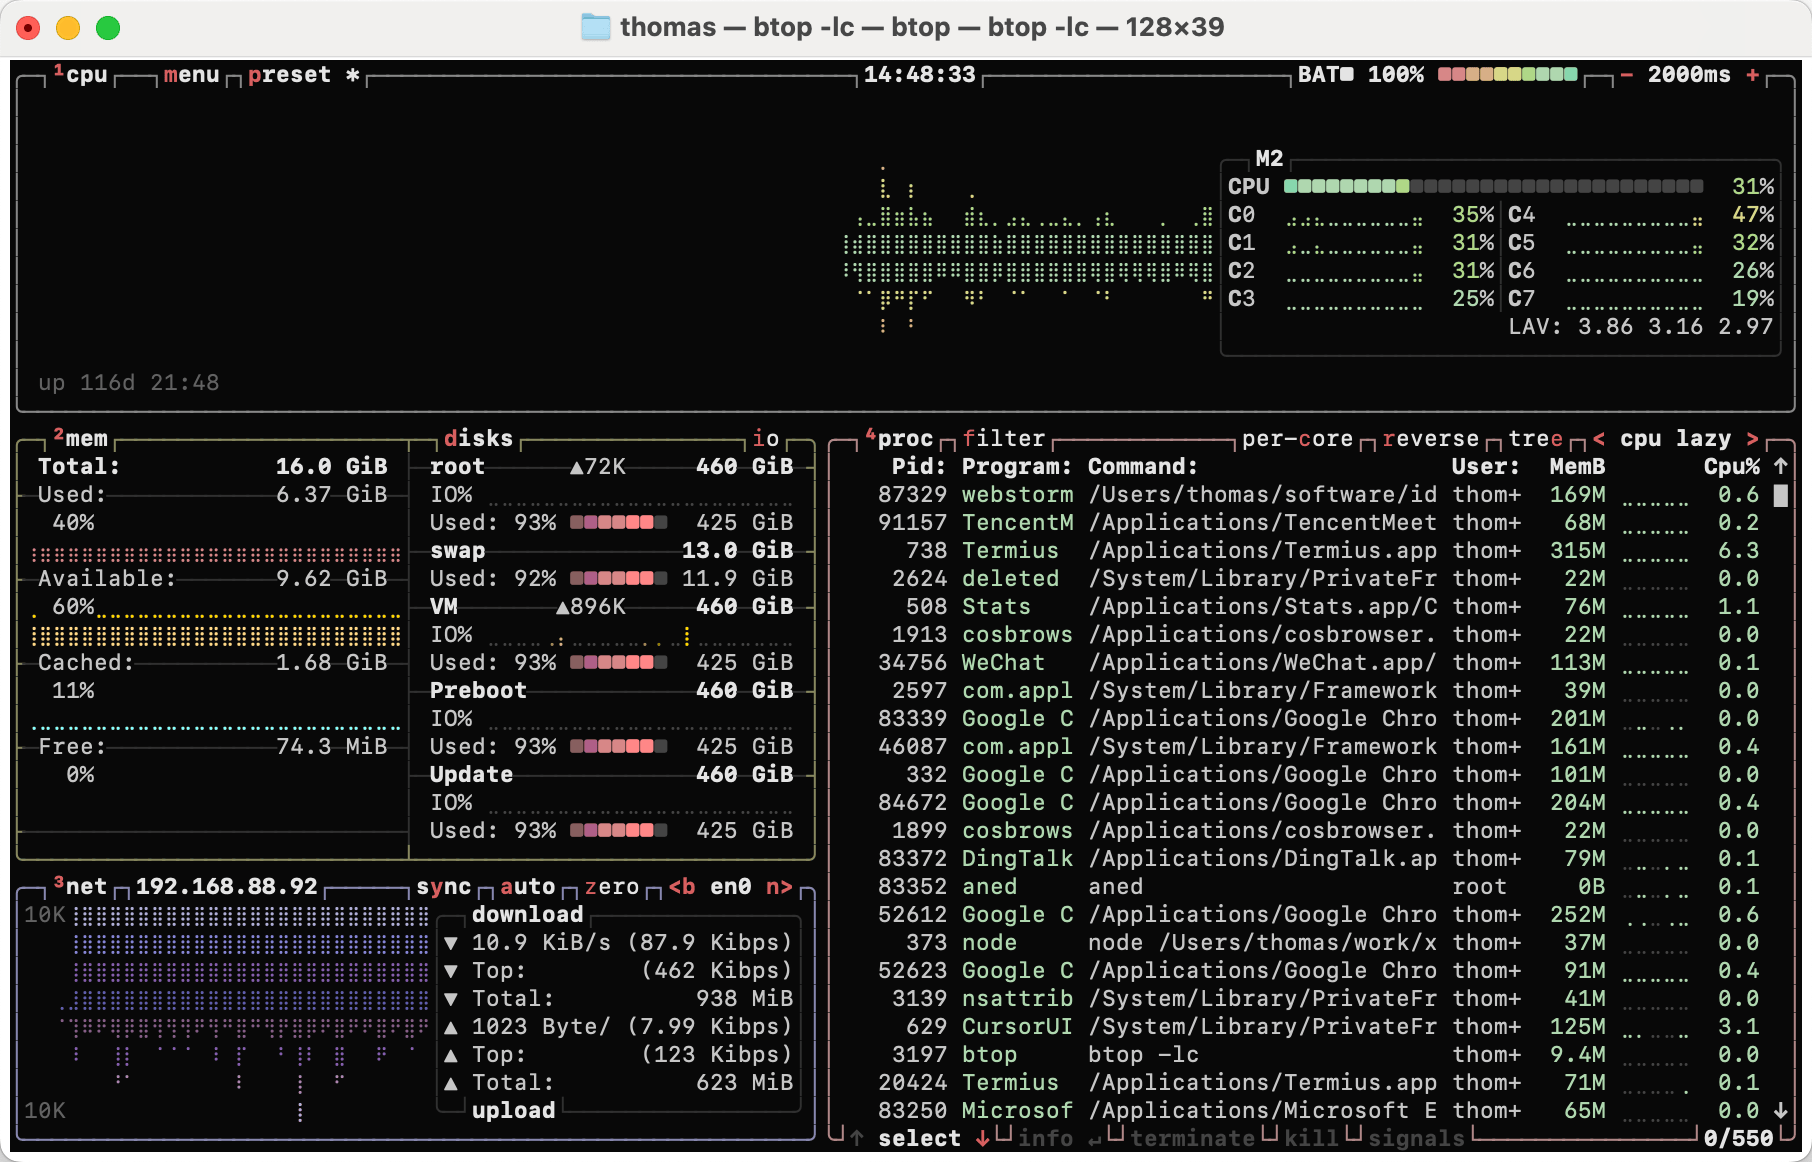1812x1162 pixels.
Task: Click the terminate option in proc footer
Action: [1192, 1138]
